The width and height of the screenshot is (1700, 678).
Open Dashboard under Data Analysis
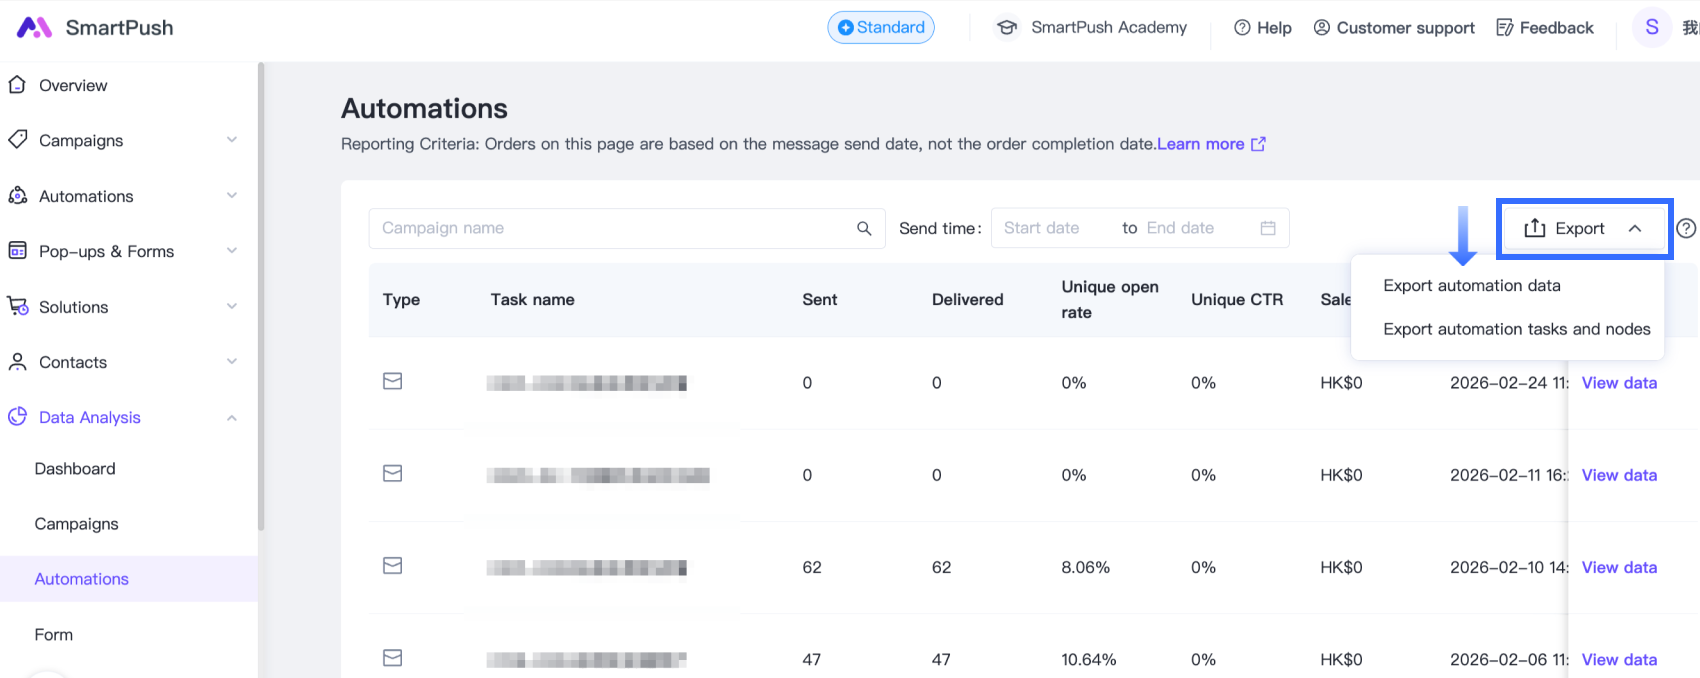(75, 469)
